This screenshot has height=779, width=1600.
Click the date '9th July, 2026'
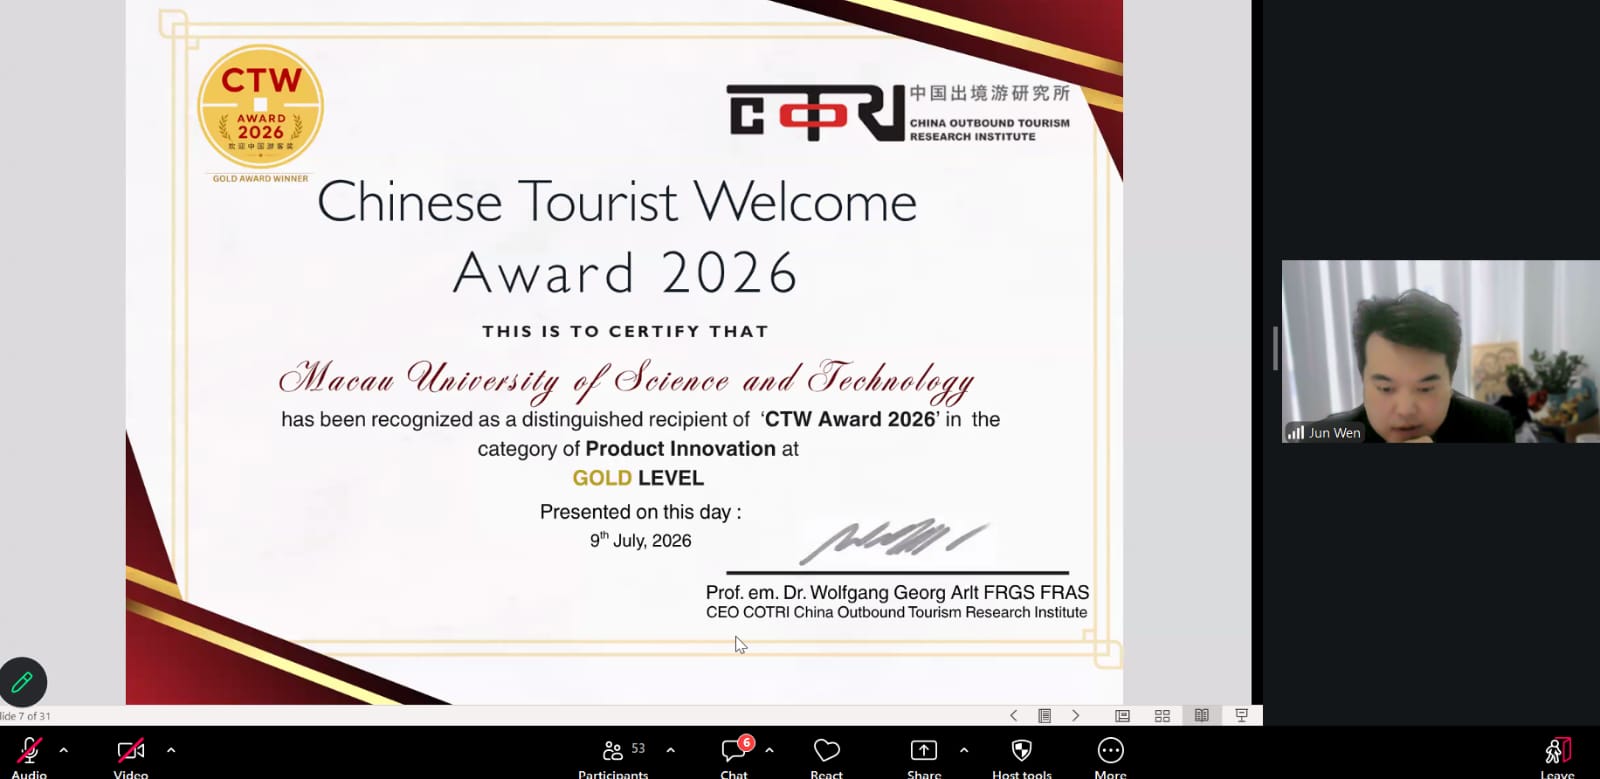click(641, 540)
